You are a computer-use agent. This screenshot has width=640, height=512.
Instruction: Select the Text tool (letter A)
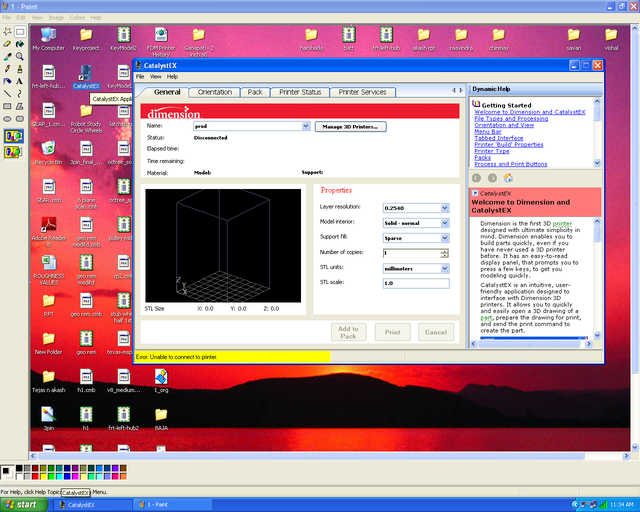coord(20,81)
